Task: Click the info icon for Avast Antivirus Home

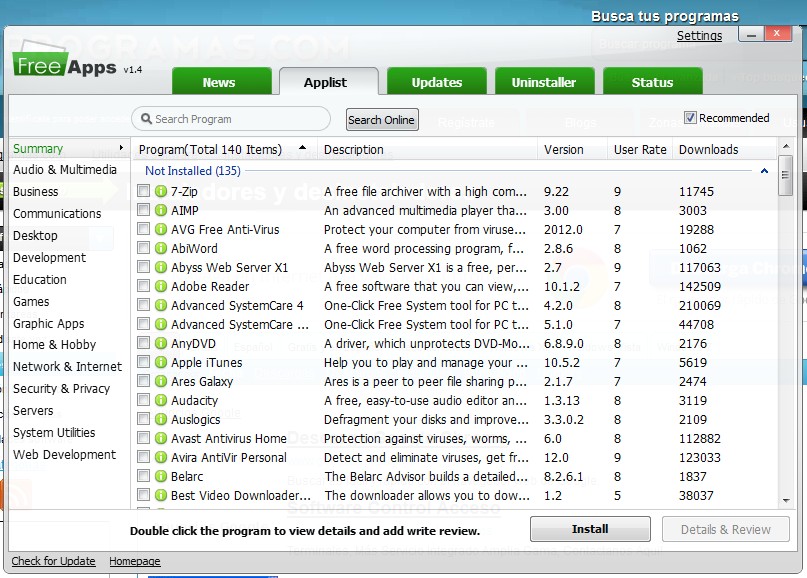Action: (161, 439)
